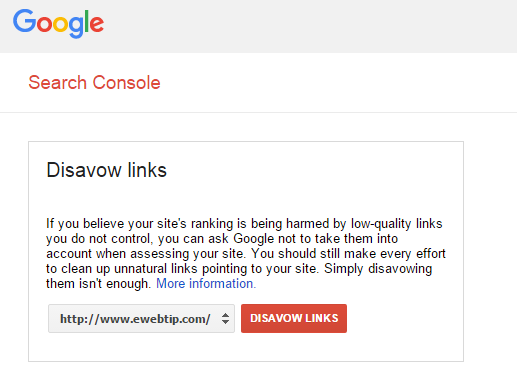Click the blue capital G of Google
Screen dimensions: 517x387
pyautogui.click(x=25, y=21)
